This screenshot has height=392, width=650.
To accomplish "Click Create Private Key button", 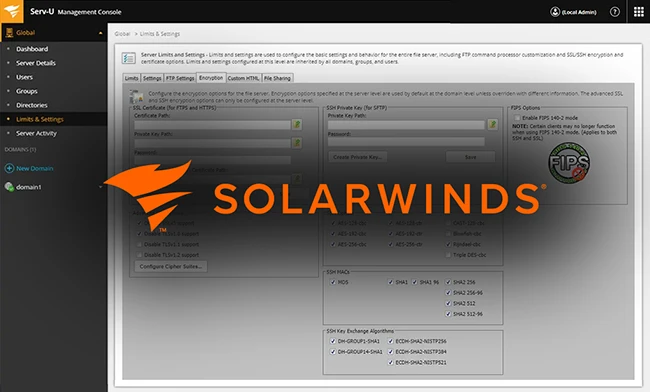I will click(x=358, y=157).
